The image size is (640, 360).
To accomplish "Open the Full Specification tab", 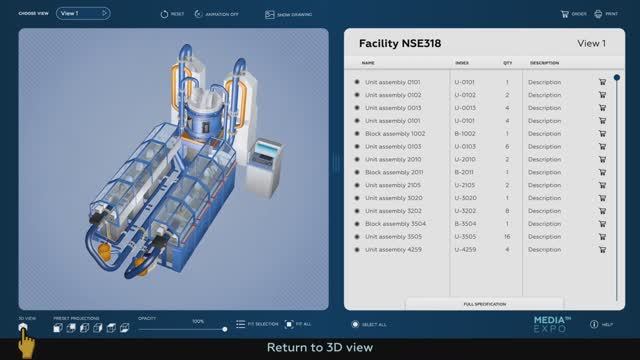I will coord(484,304).
